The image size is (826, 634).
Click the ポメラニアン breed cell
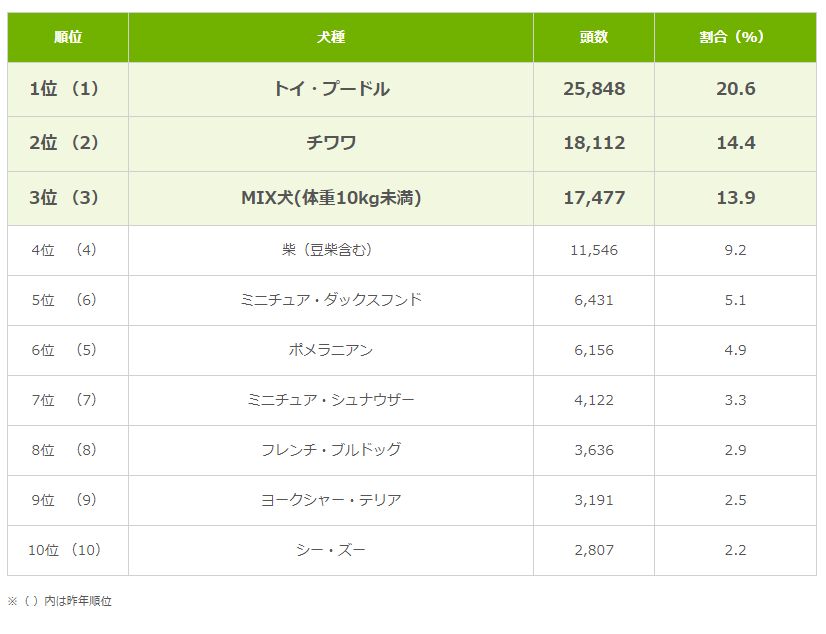(331, 350)
